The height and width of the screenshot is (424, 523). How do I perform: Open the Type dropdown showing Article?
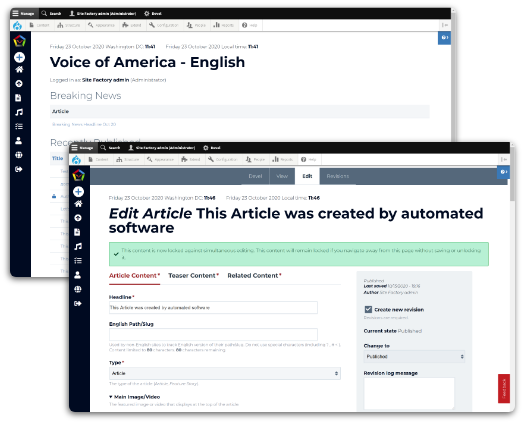224,373
